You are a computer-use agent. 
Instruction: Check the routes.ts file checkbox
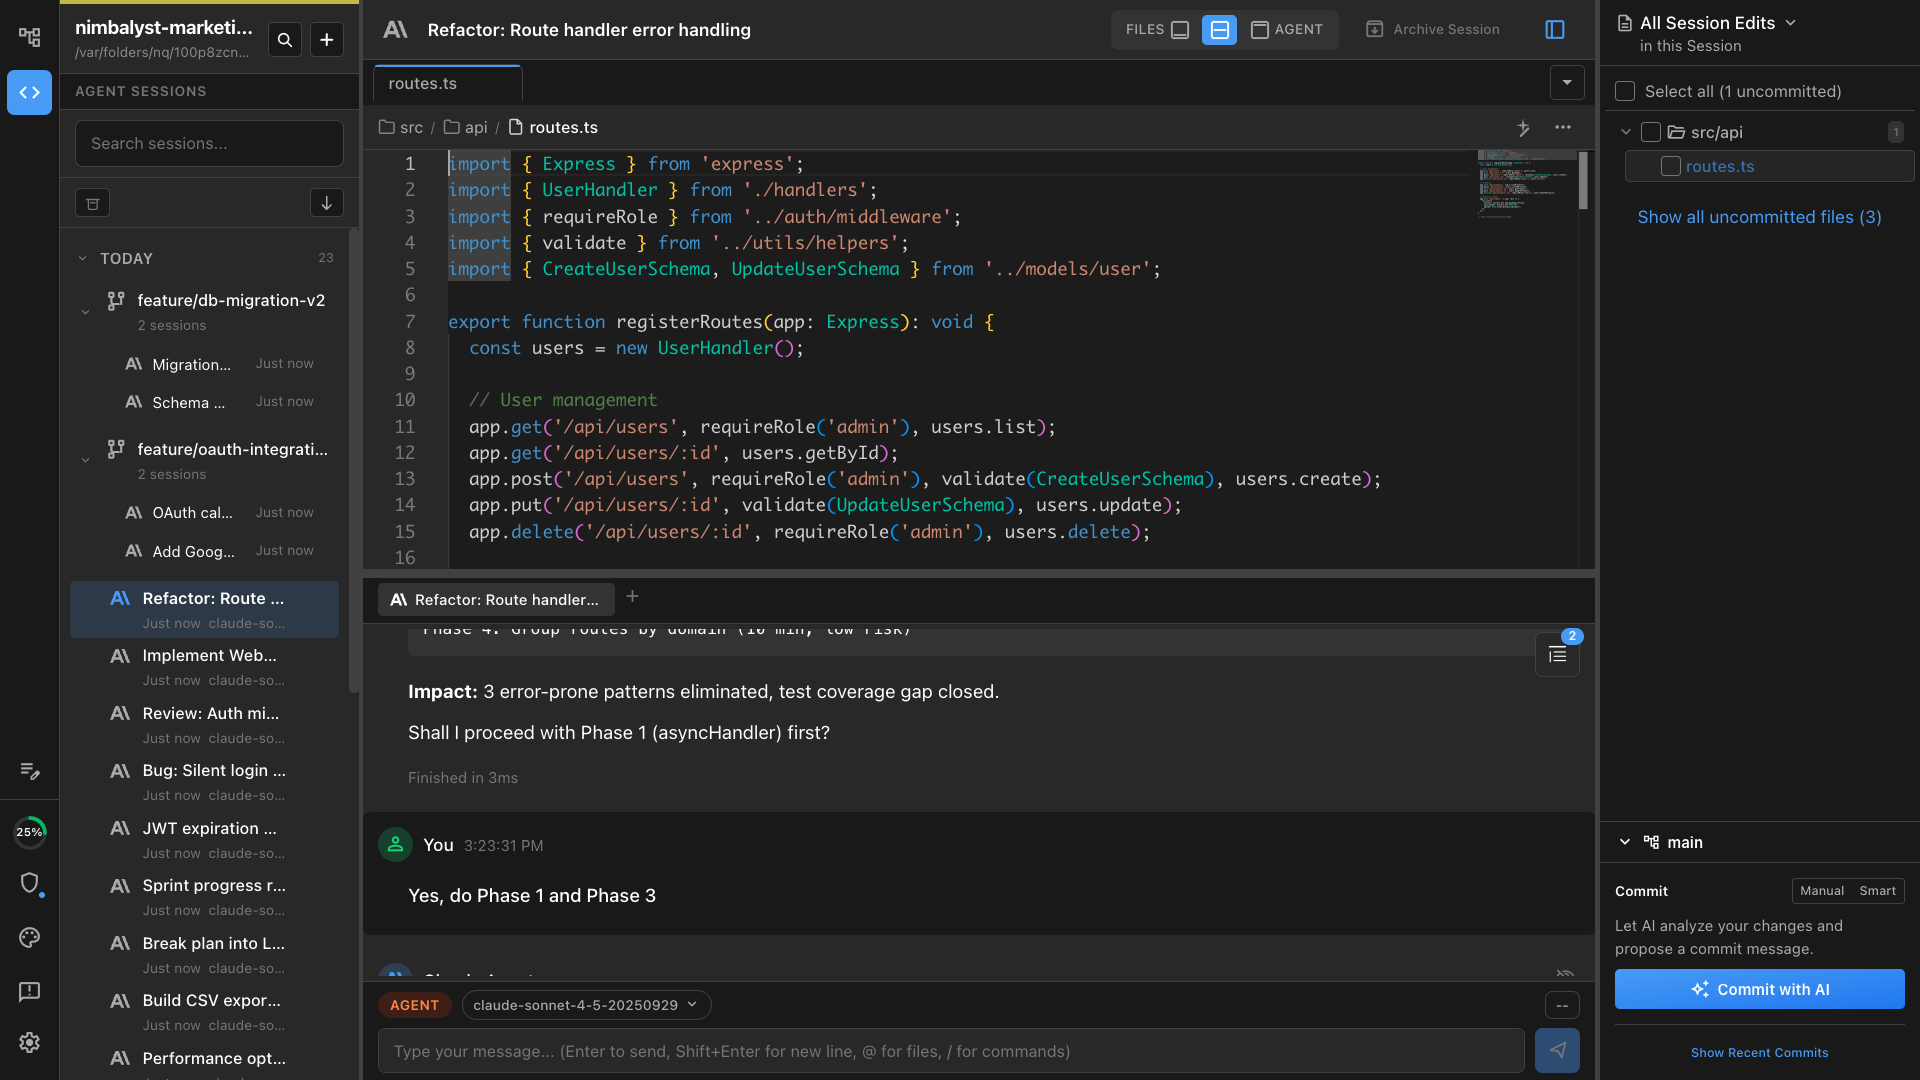point(1669,166)
